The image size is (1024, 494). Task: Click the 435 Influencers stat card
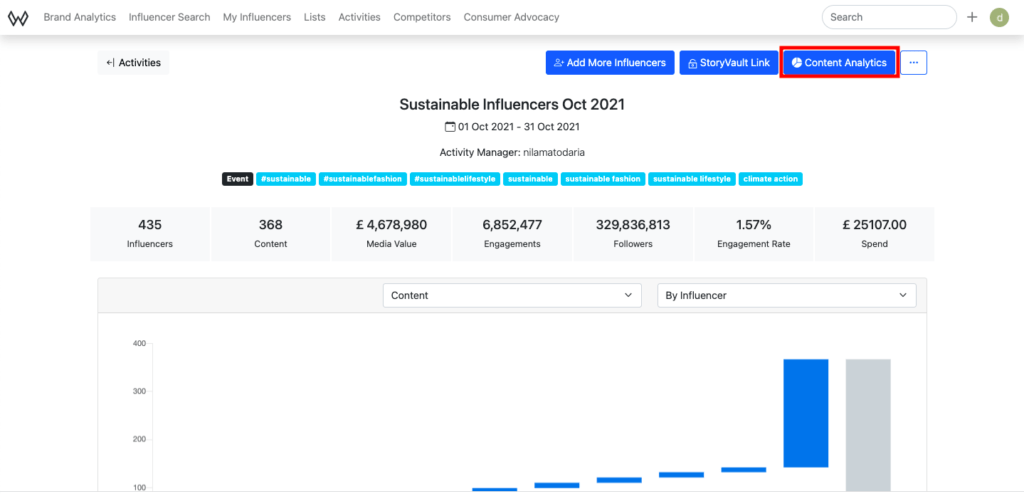[x=150, y=234]
